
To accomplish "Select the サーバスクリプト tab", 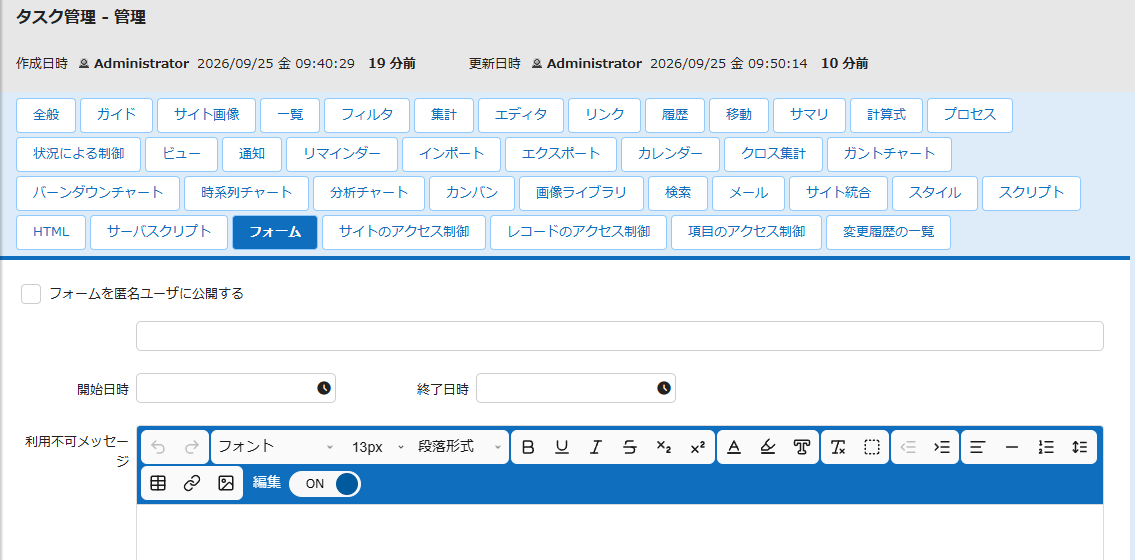I will coord(159,232).
